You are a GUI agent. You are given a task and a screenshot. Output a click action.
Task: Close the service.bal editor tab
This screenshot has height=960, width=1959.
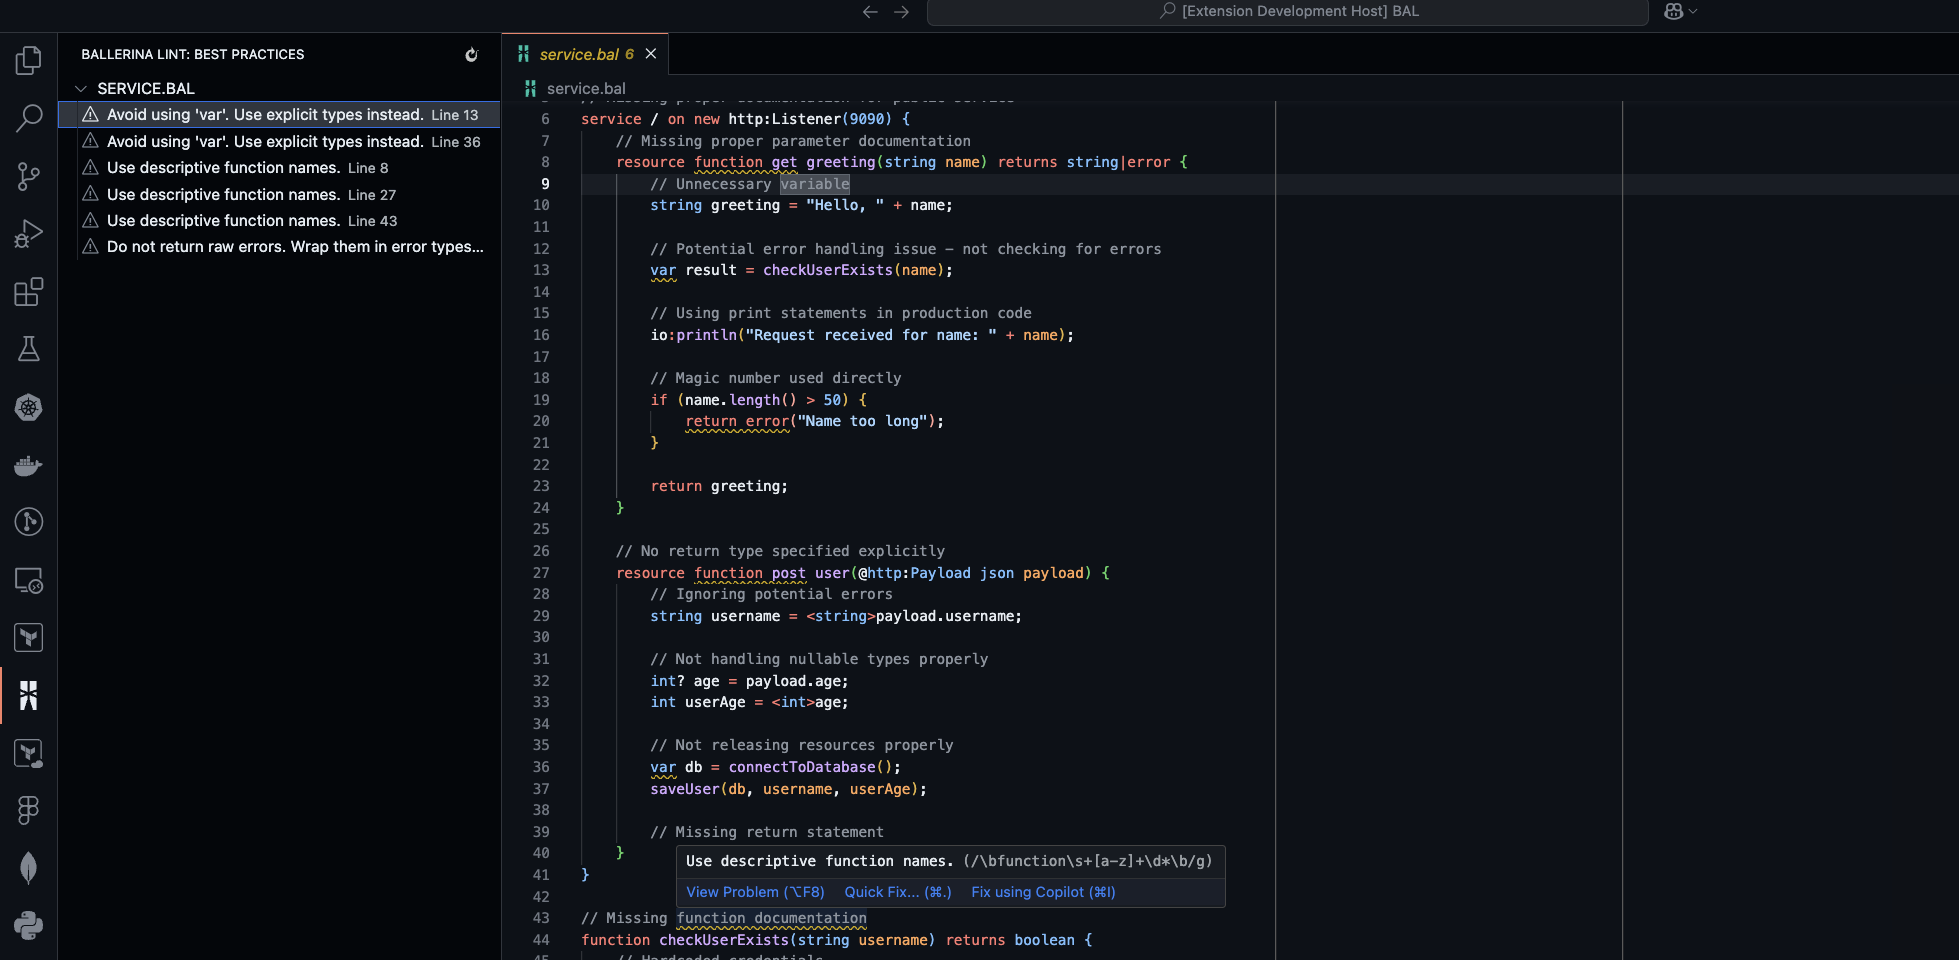pos(651,54)
